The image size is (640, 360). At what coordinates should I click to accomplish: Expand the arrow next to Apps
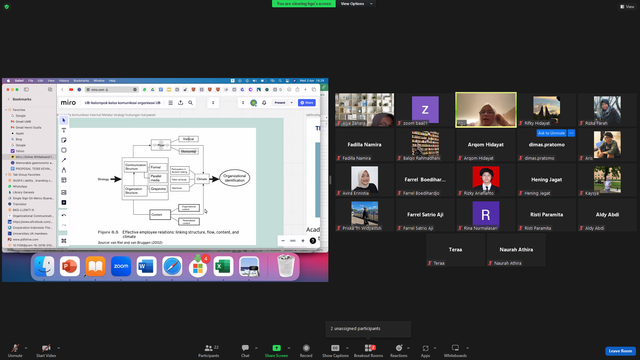pos(435,348)
